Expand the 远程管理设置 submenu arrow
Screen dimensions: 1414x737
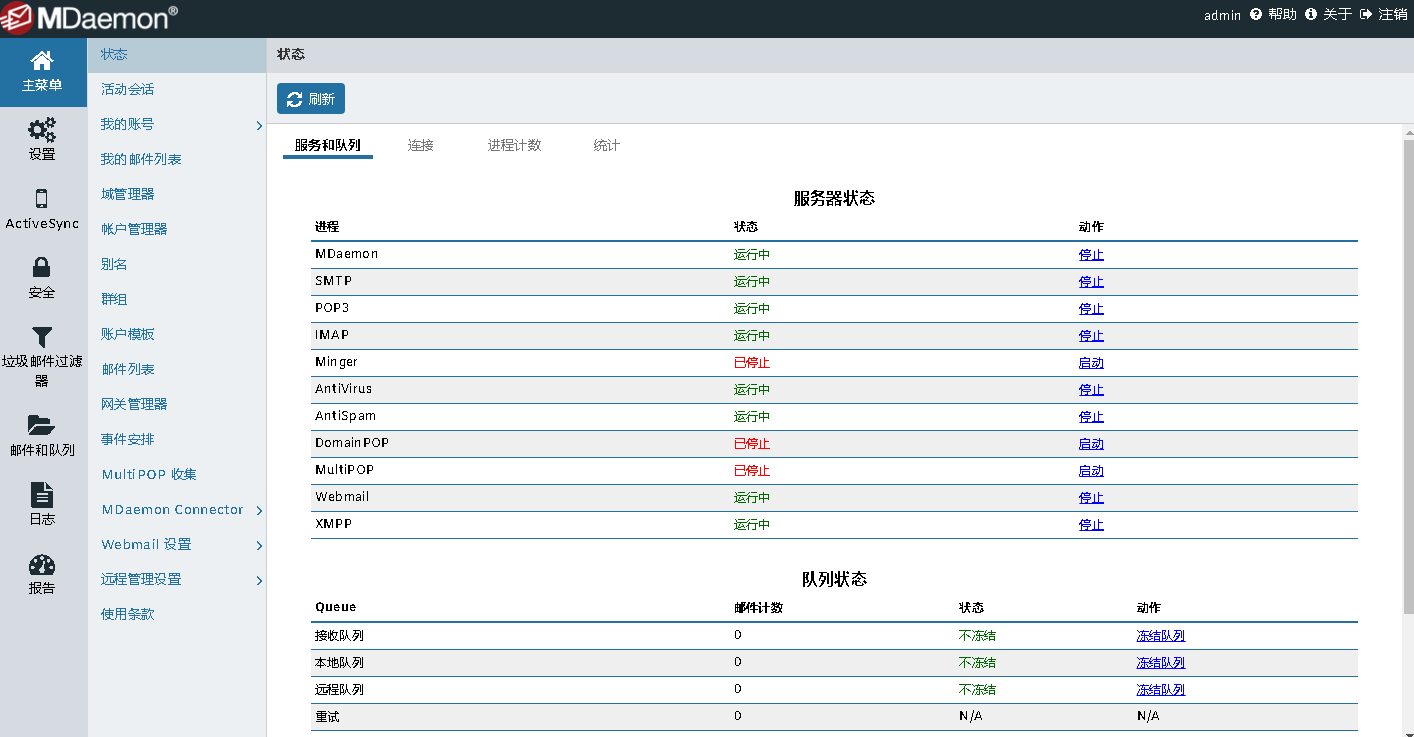pyautogui.click(x=259, y=581)
